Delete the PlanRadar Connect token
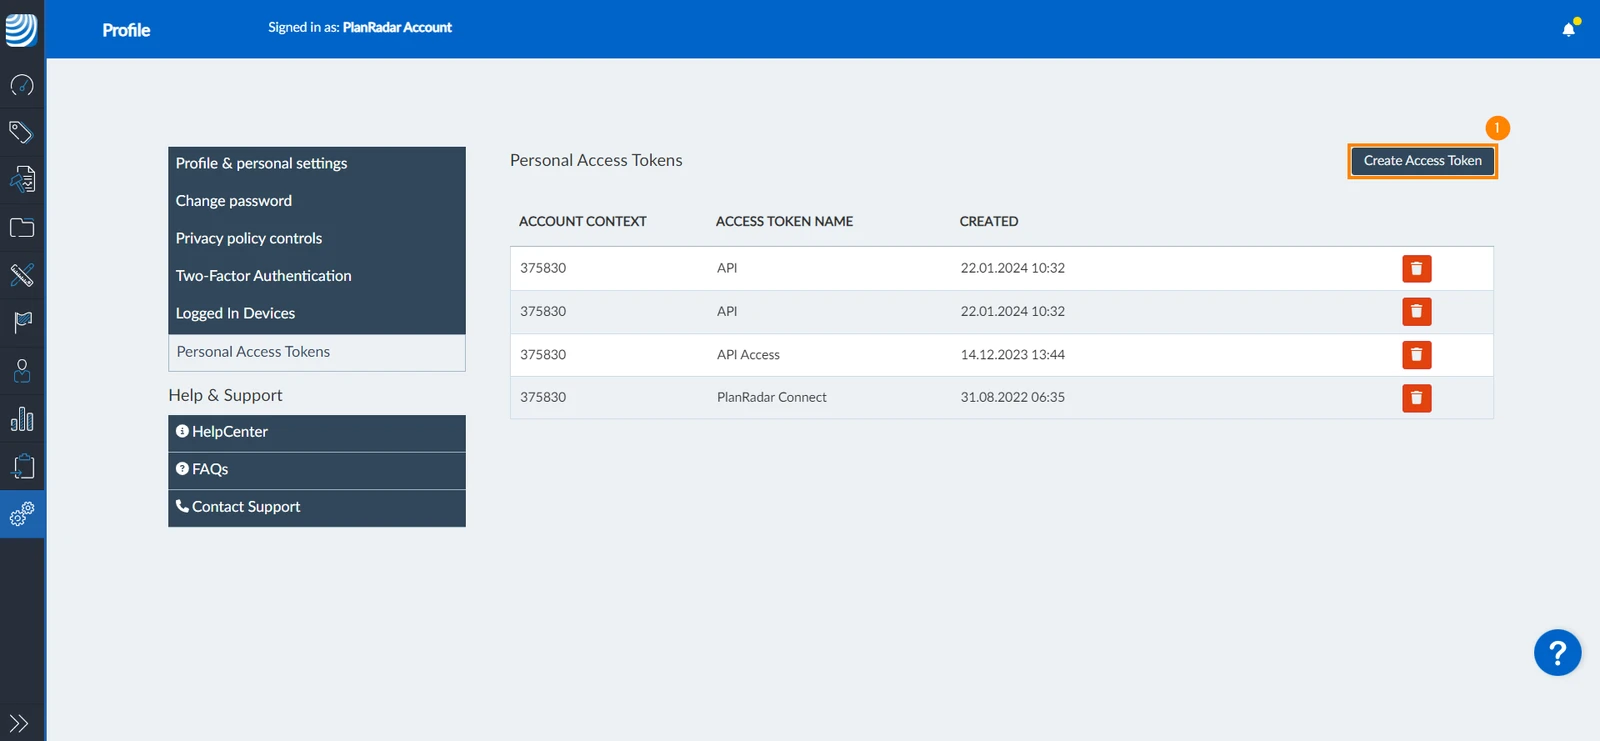The width and height of the screenshot is (1600, 741). click(1416, 398)
